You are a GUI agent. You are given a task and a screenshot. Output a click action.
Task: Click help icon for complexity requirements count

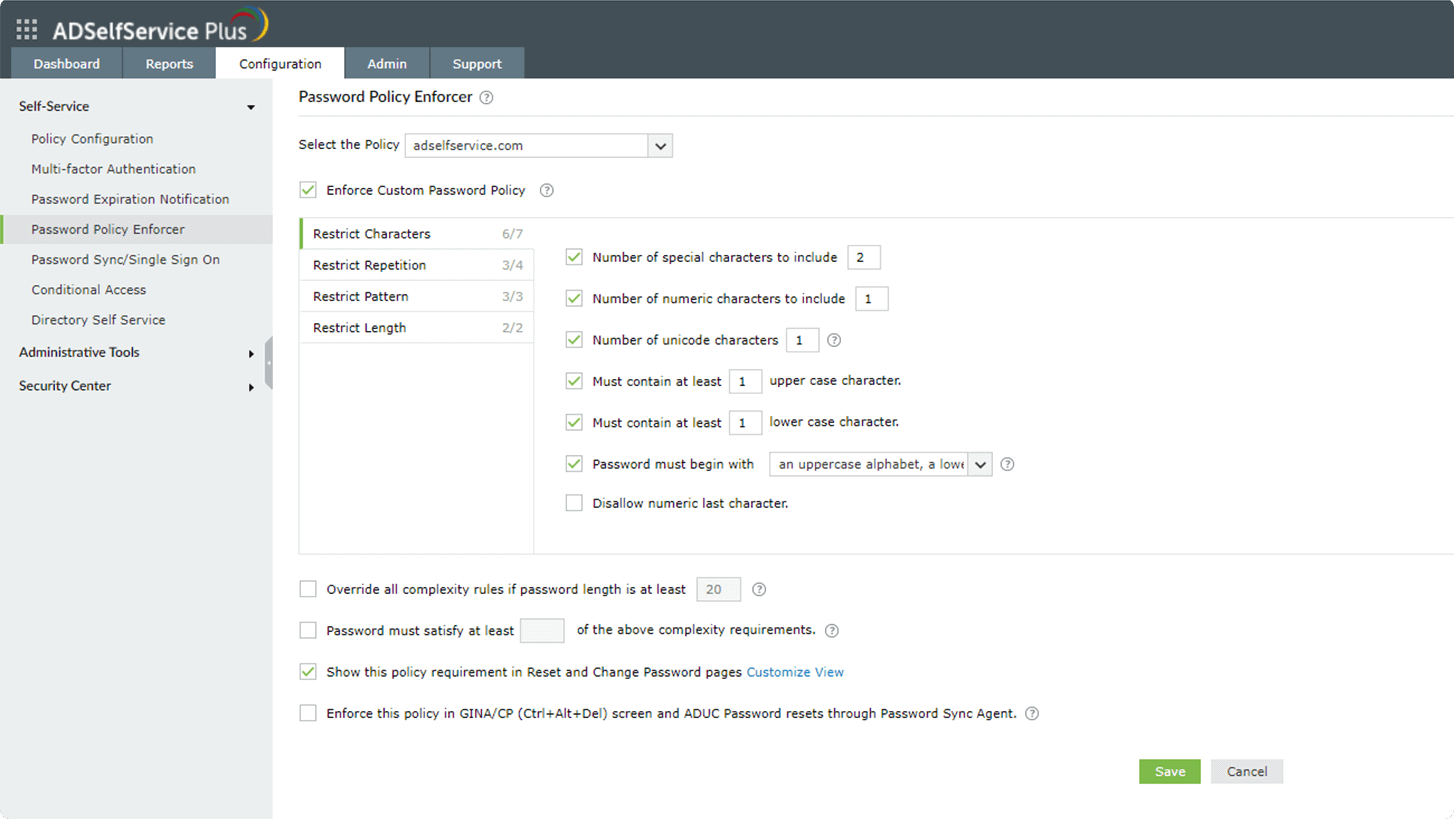(832, 631)
